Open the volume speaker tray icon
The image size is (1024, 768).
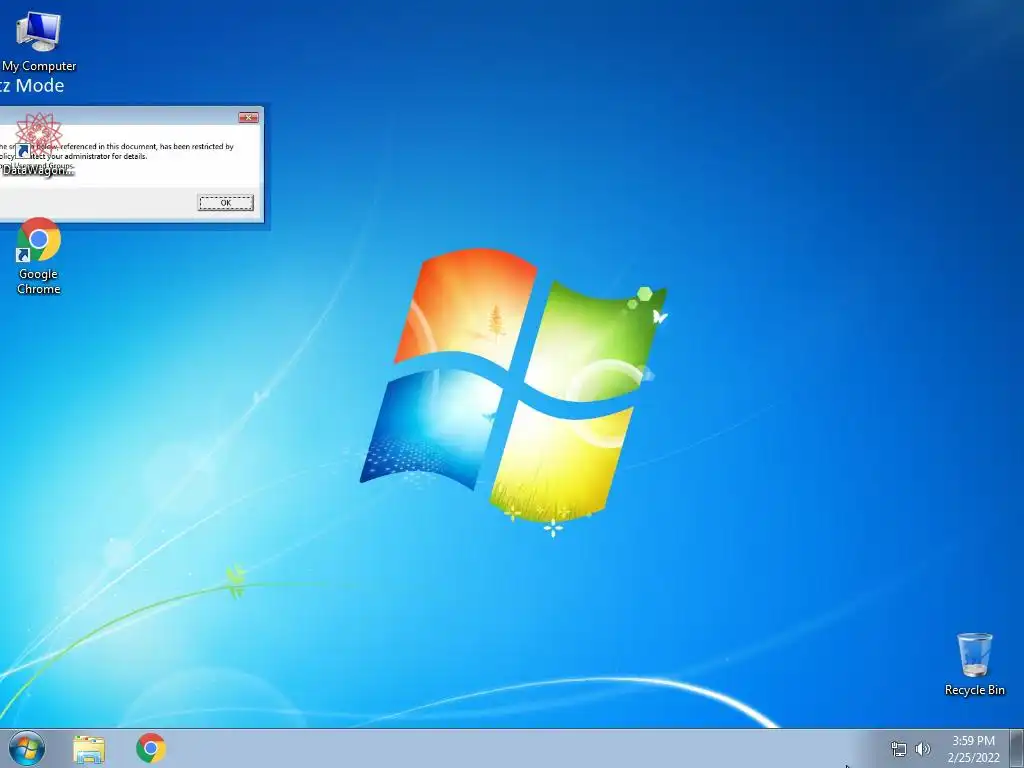[x=923, y=749]
